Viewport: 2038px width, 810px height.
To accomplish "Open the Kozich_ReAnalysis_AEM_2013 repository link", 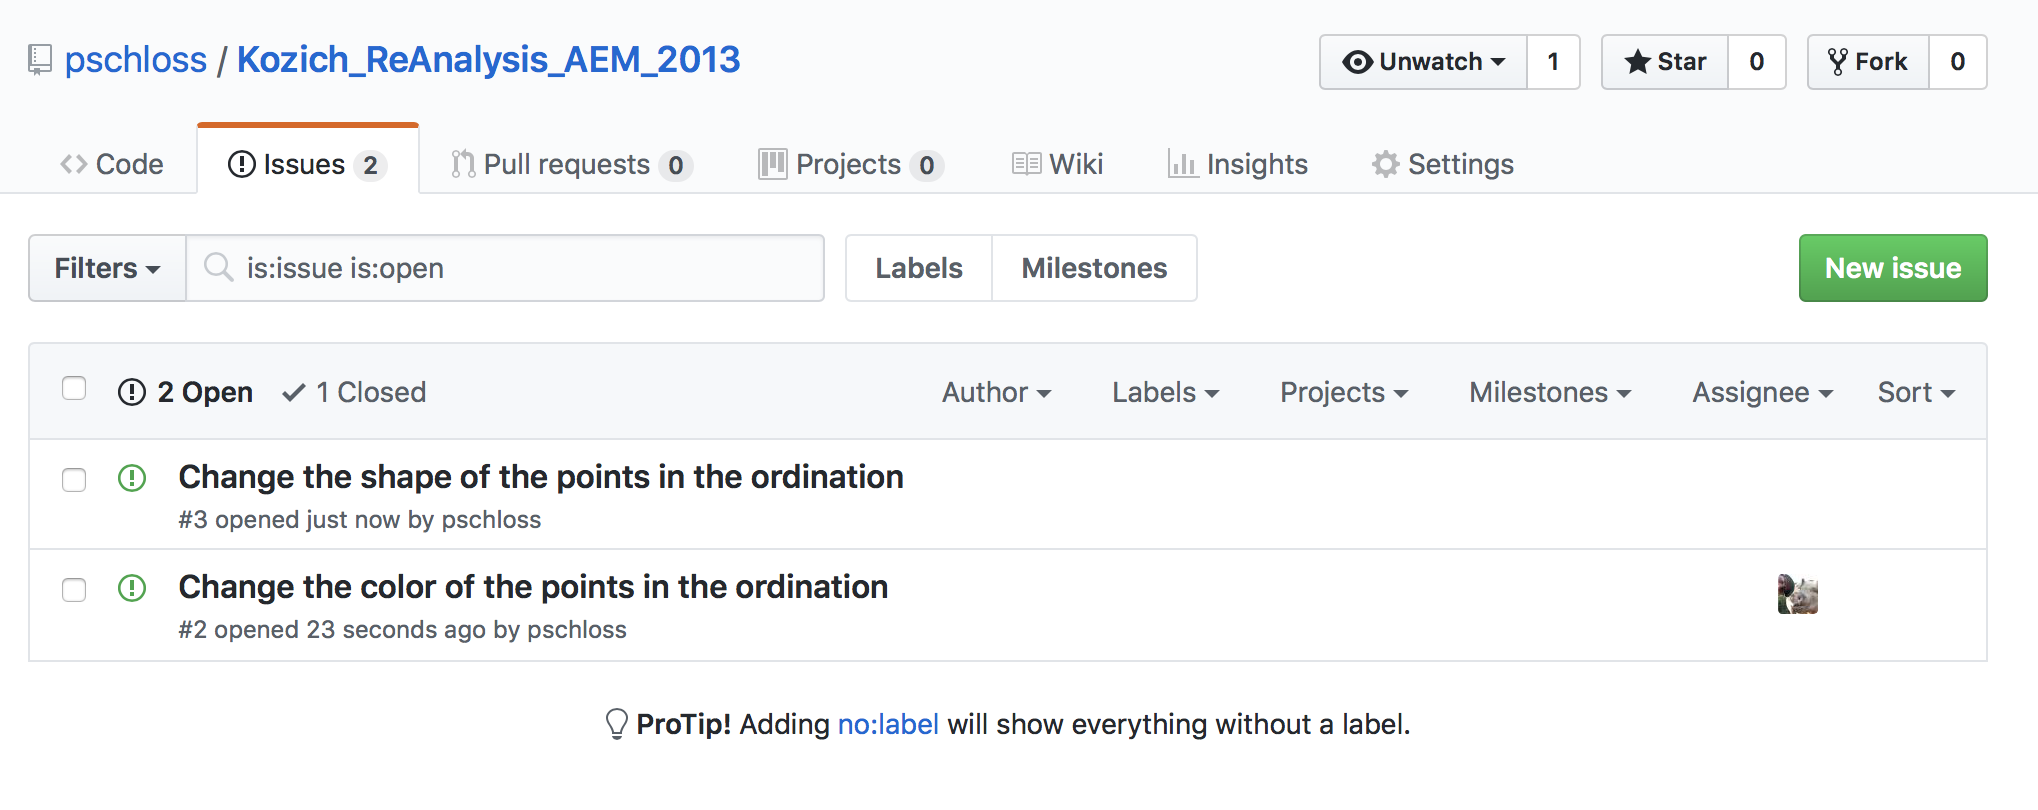I will coord(488,60).
